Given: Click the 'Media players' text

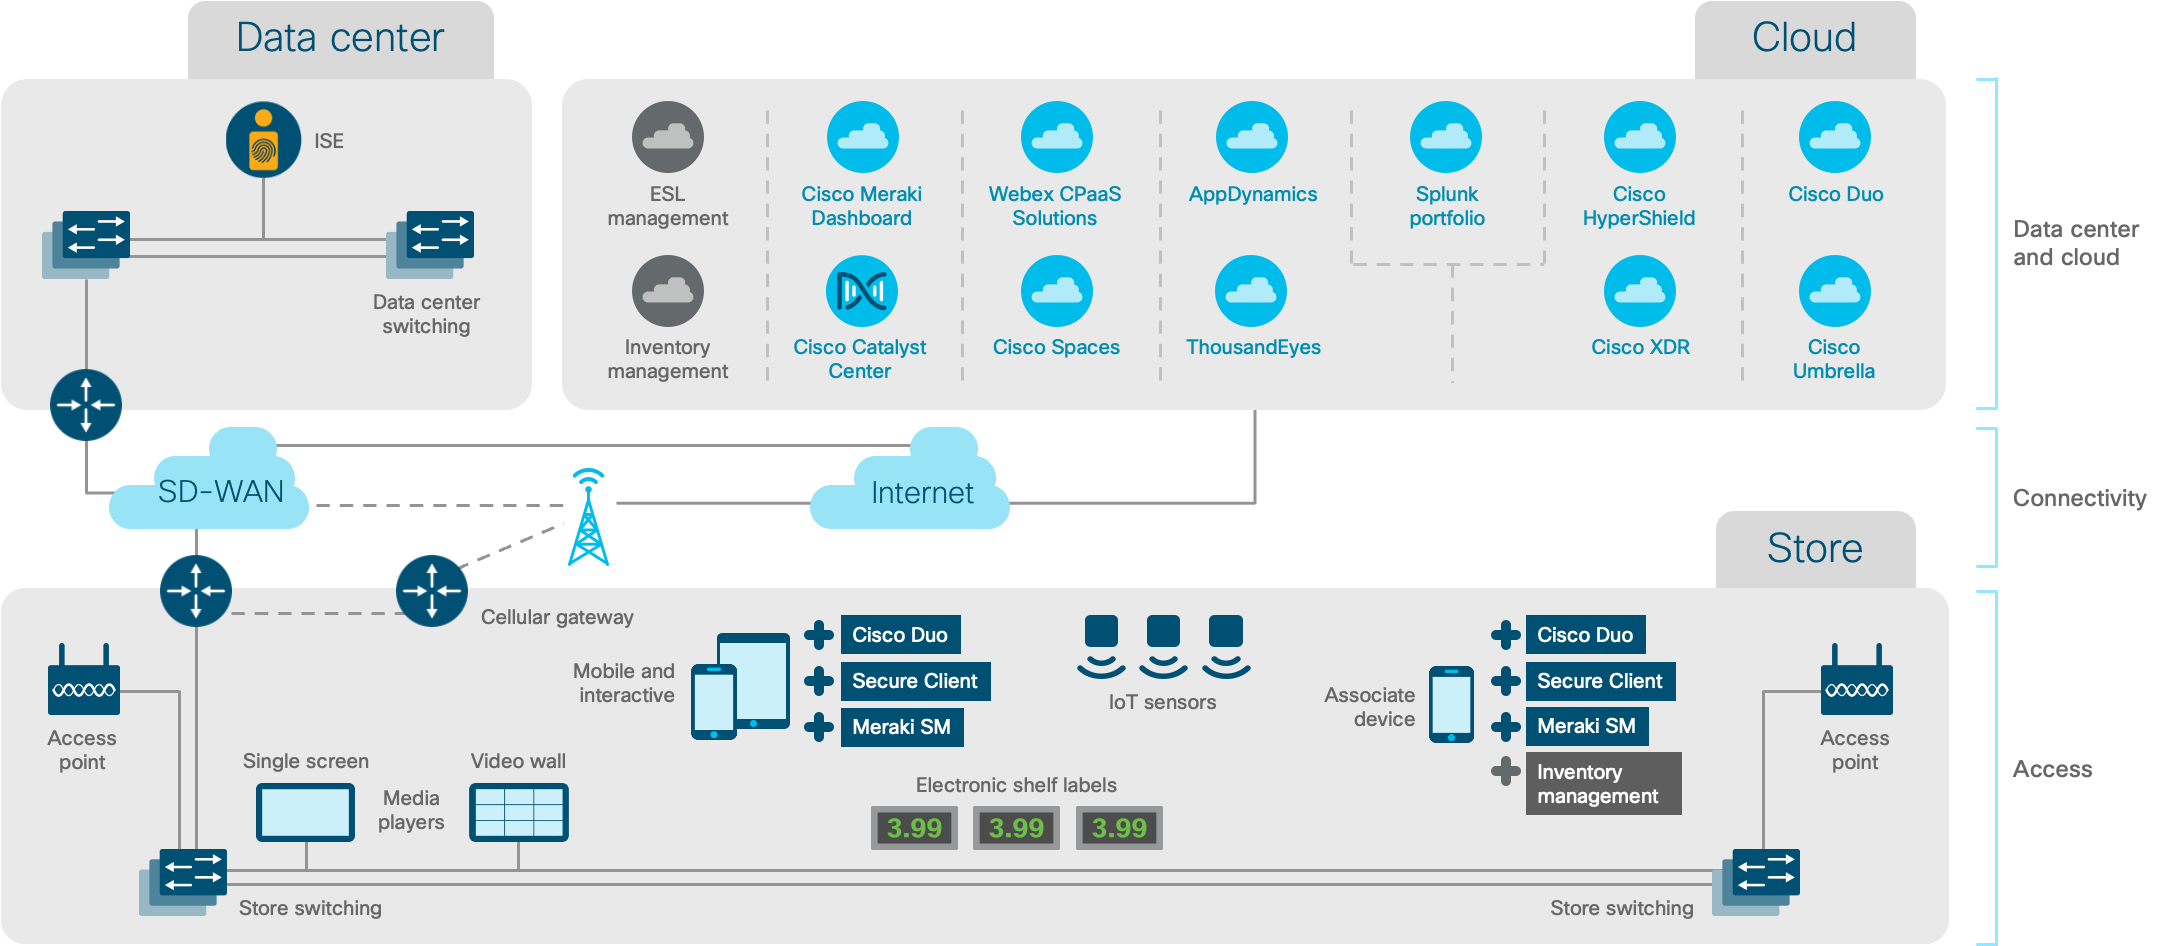Looking at the screenshot, I should 411,810.
